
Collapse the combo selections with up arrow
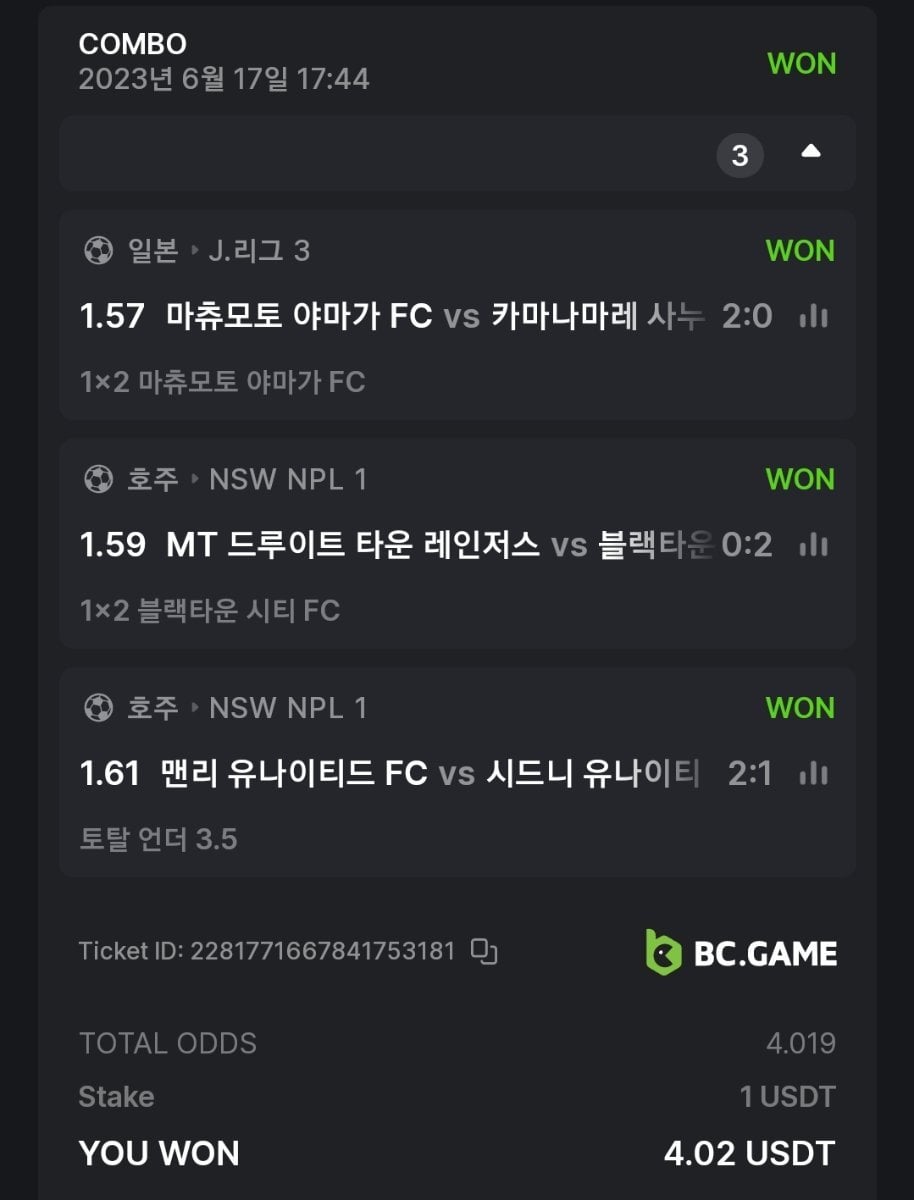[811, 152]
